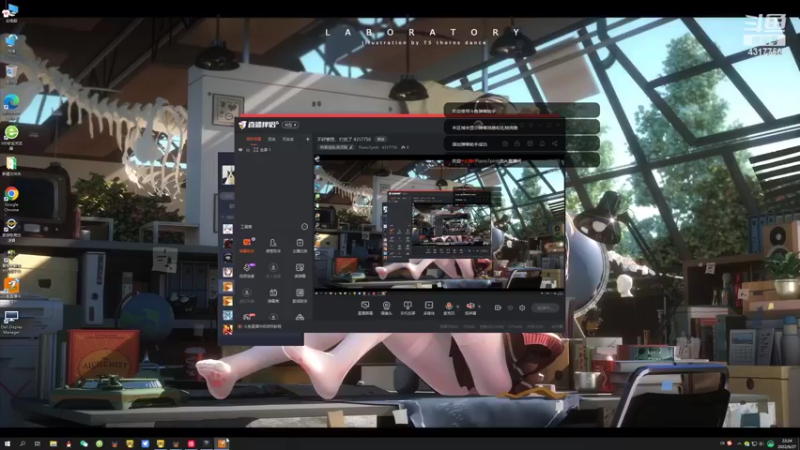800x450 pixels.
Task: Open the Windows Start menu
Action: coord(7,443)
